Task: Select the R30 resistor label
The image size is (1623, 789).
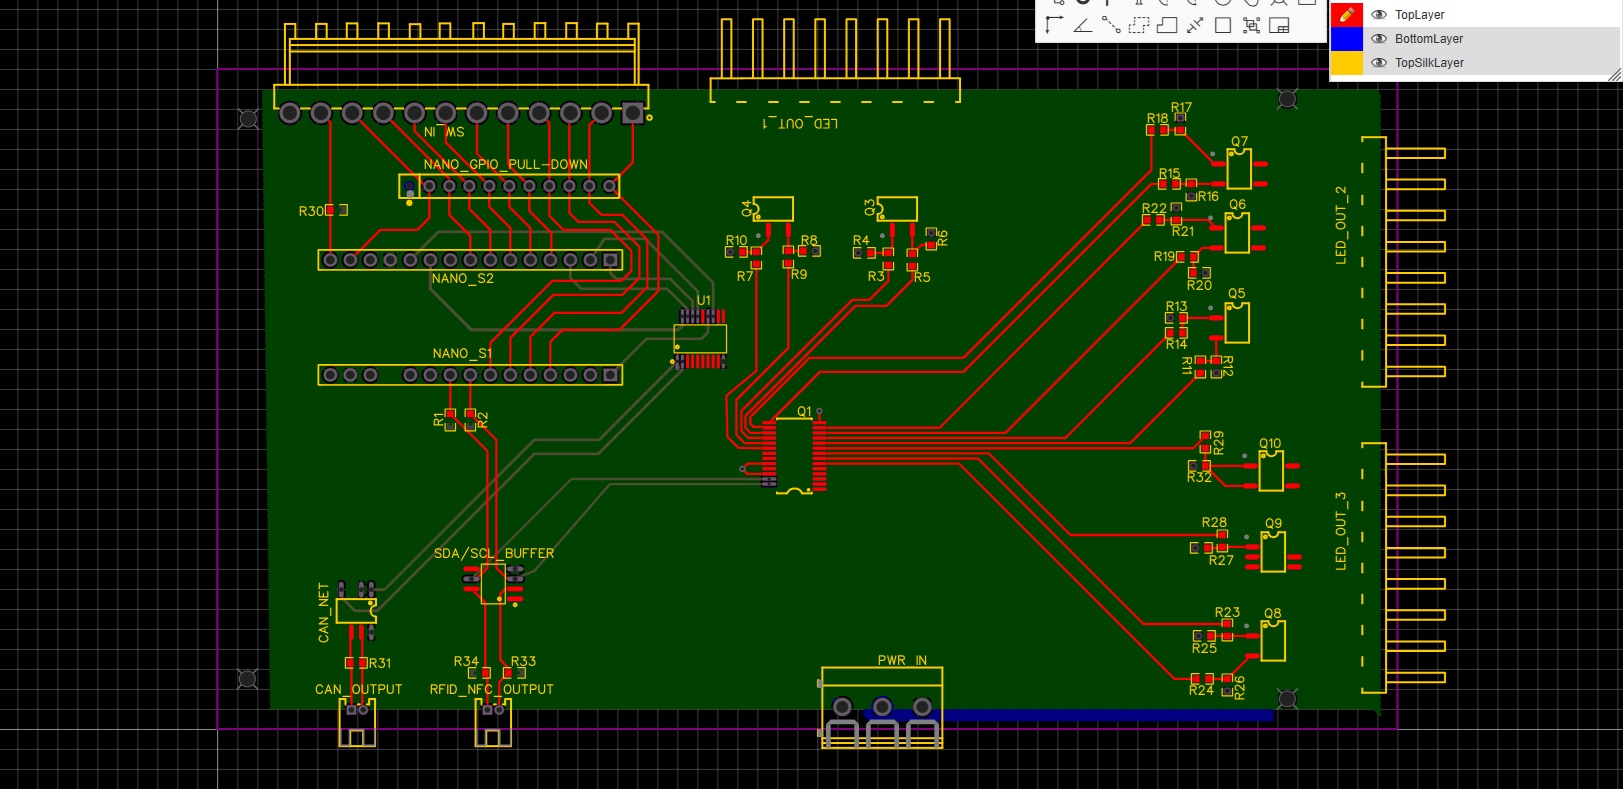Action: coord(311,211)
